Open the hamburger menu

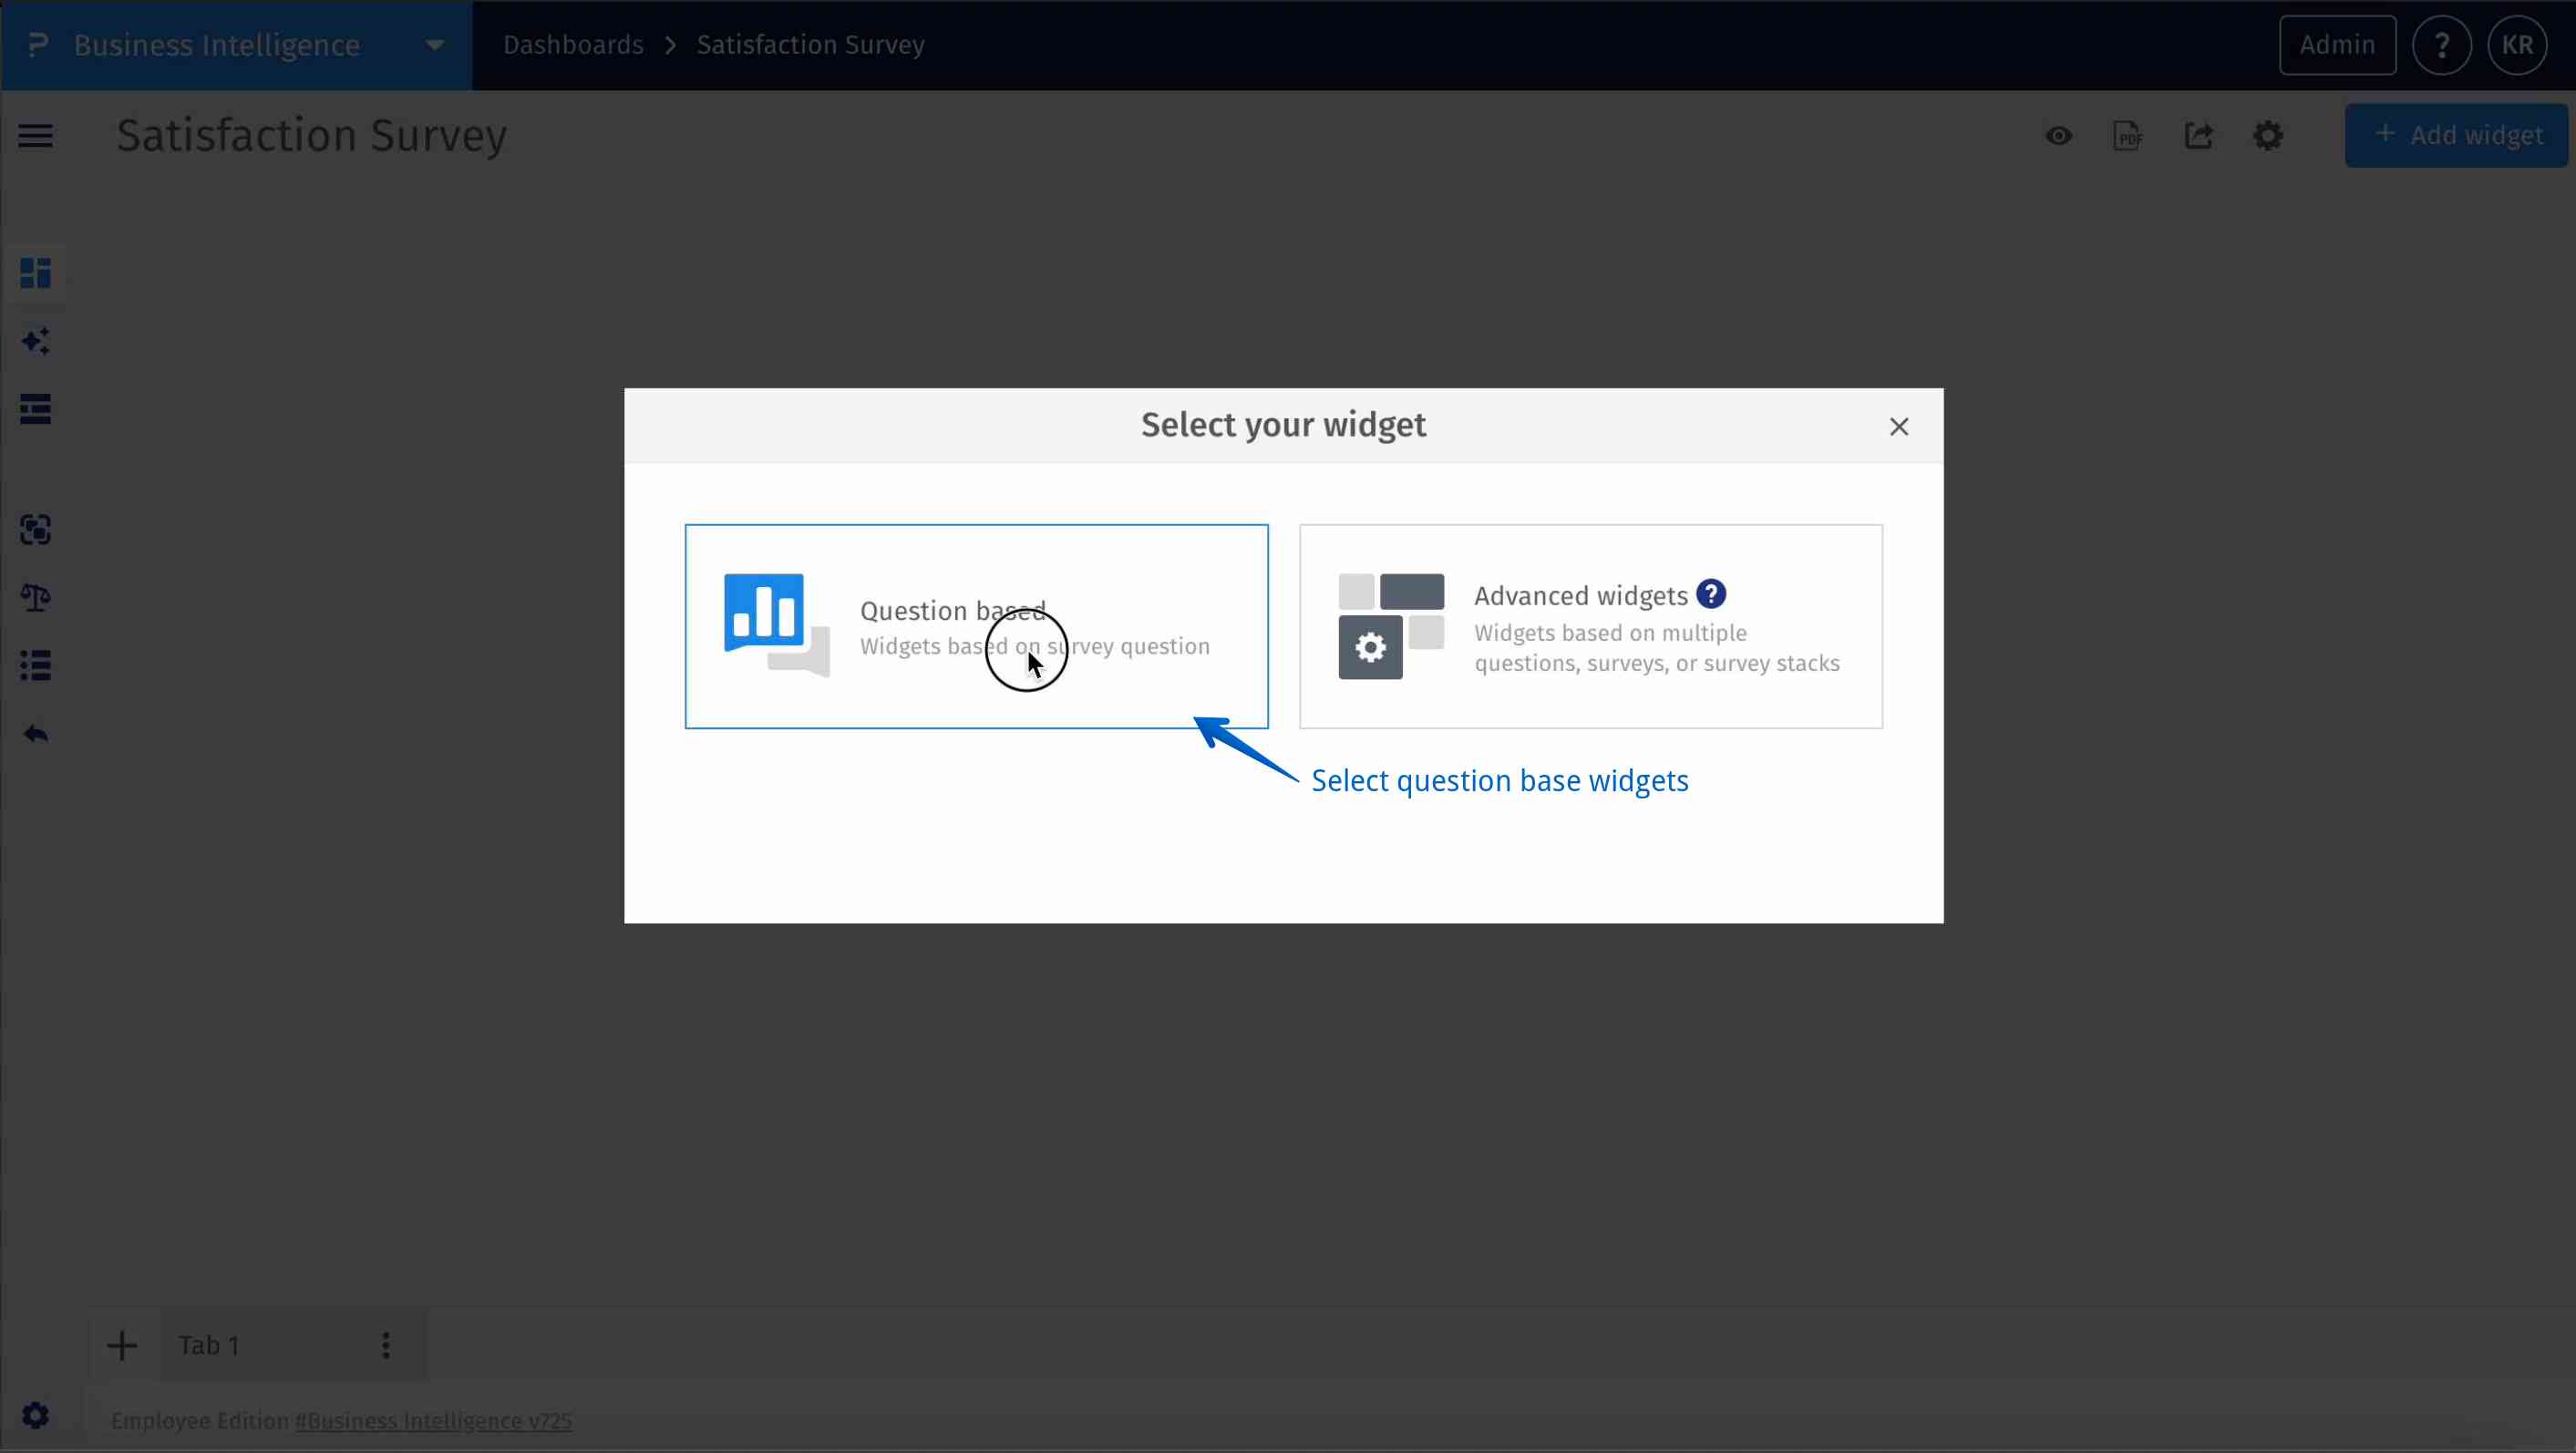pos(36,136)
